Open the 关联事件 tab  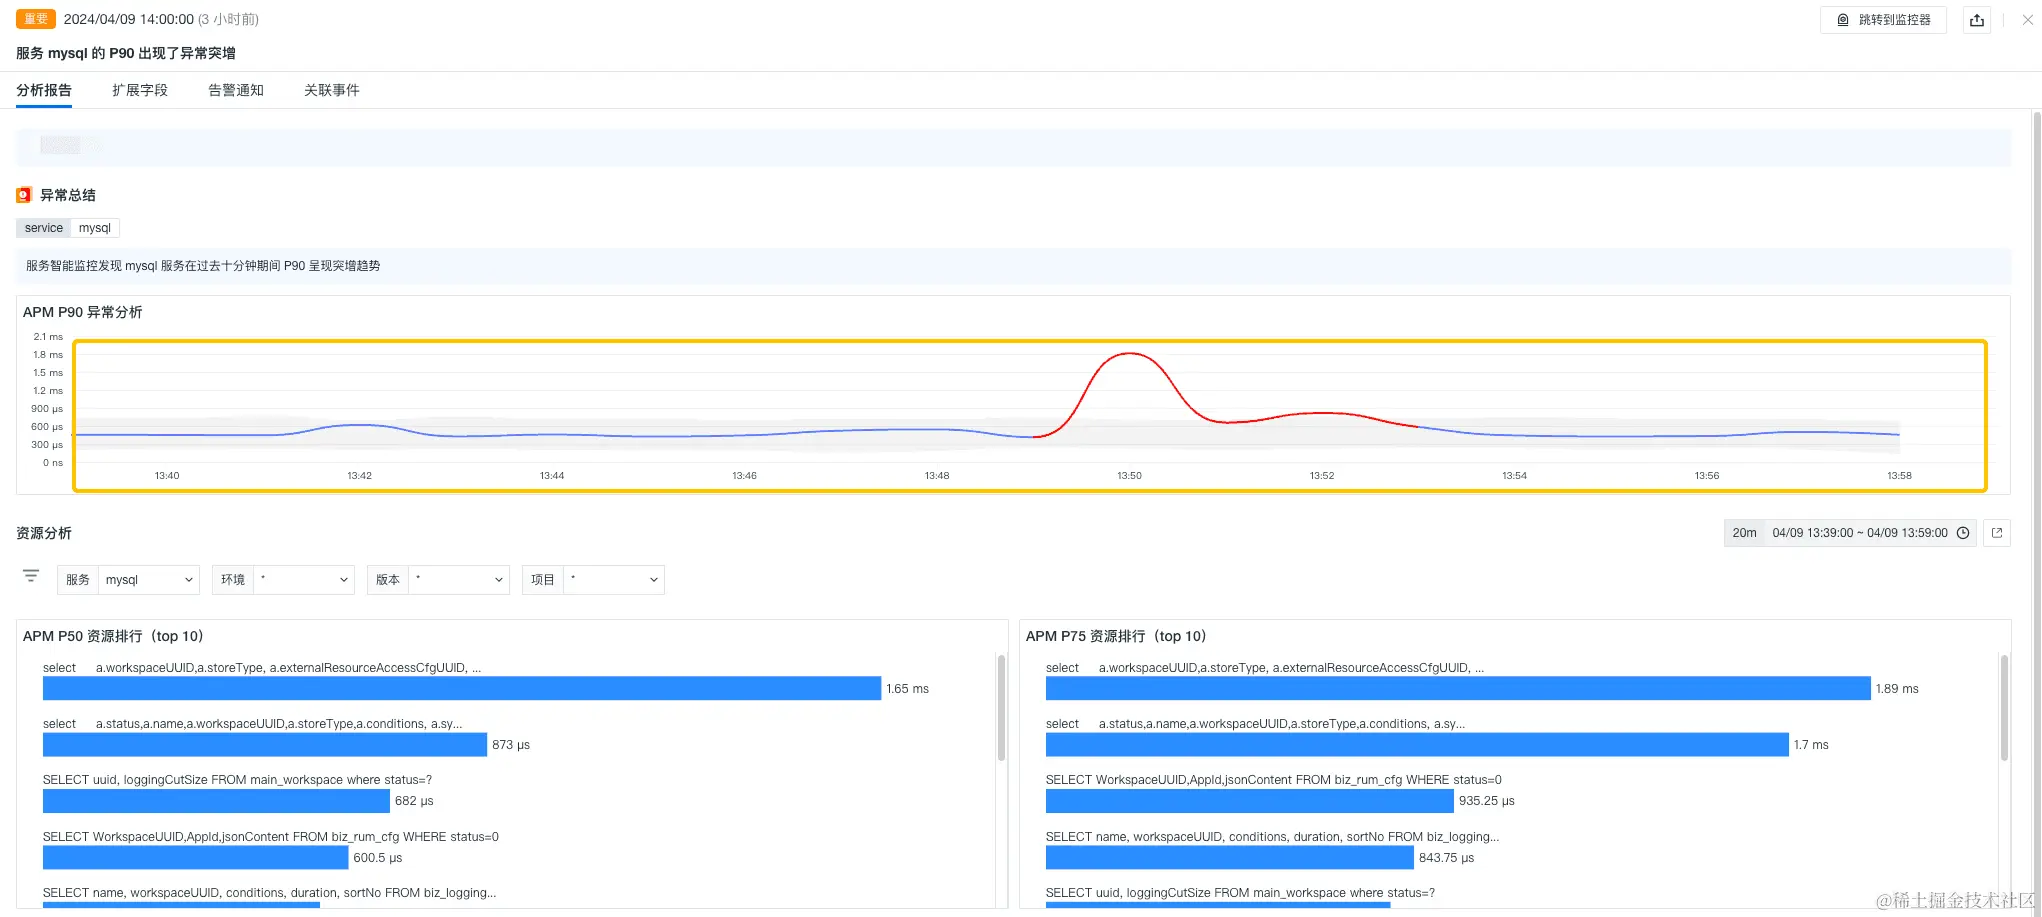click(x=332, y=90)
